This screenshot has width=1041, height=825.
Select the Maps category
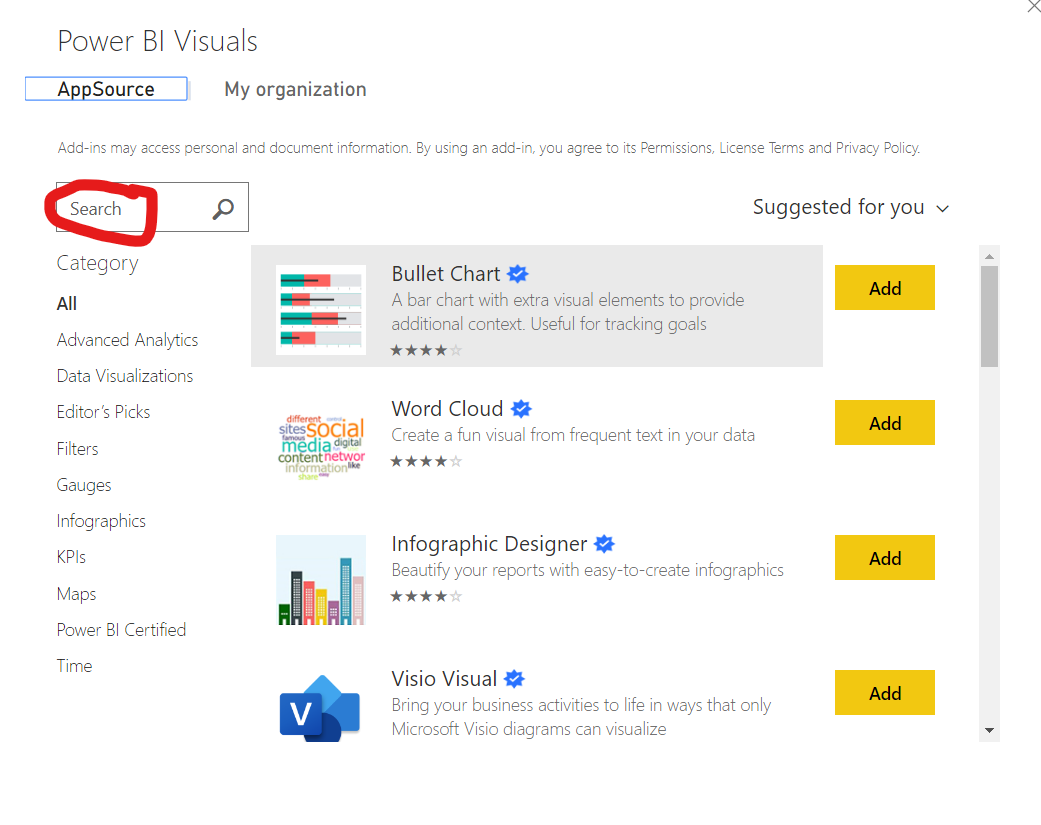[76, 593]
